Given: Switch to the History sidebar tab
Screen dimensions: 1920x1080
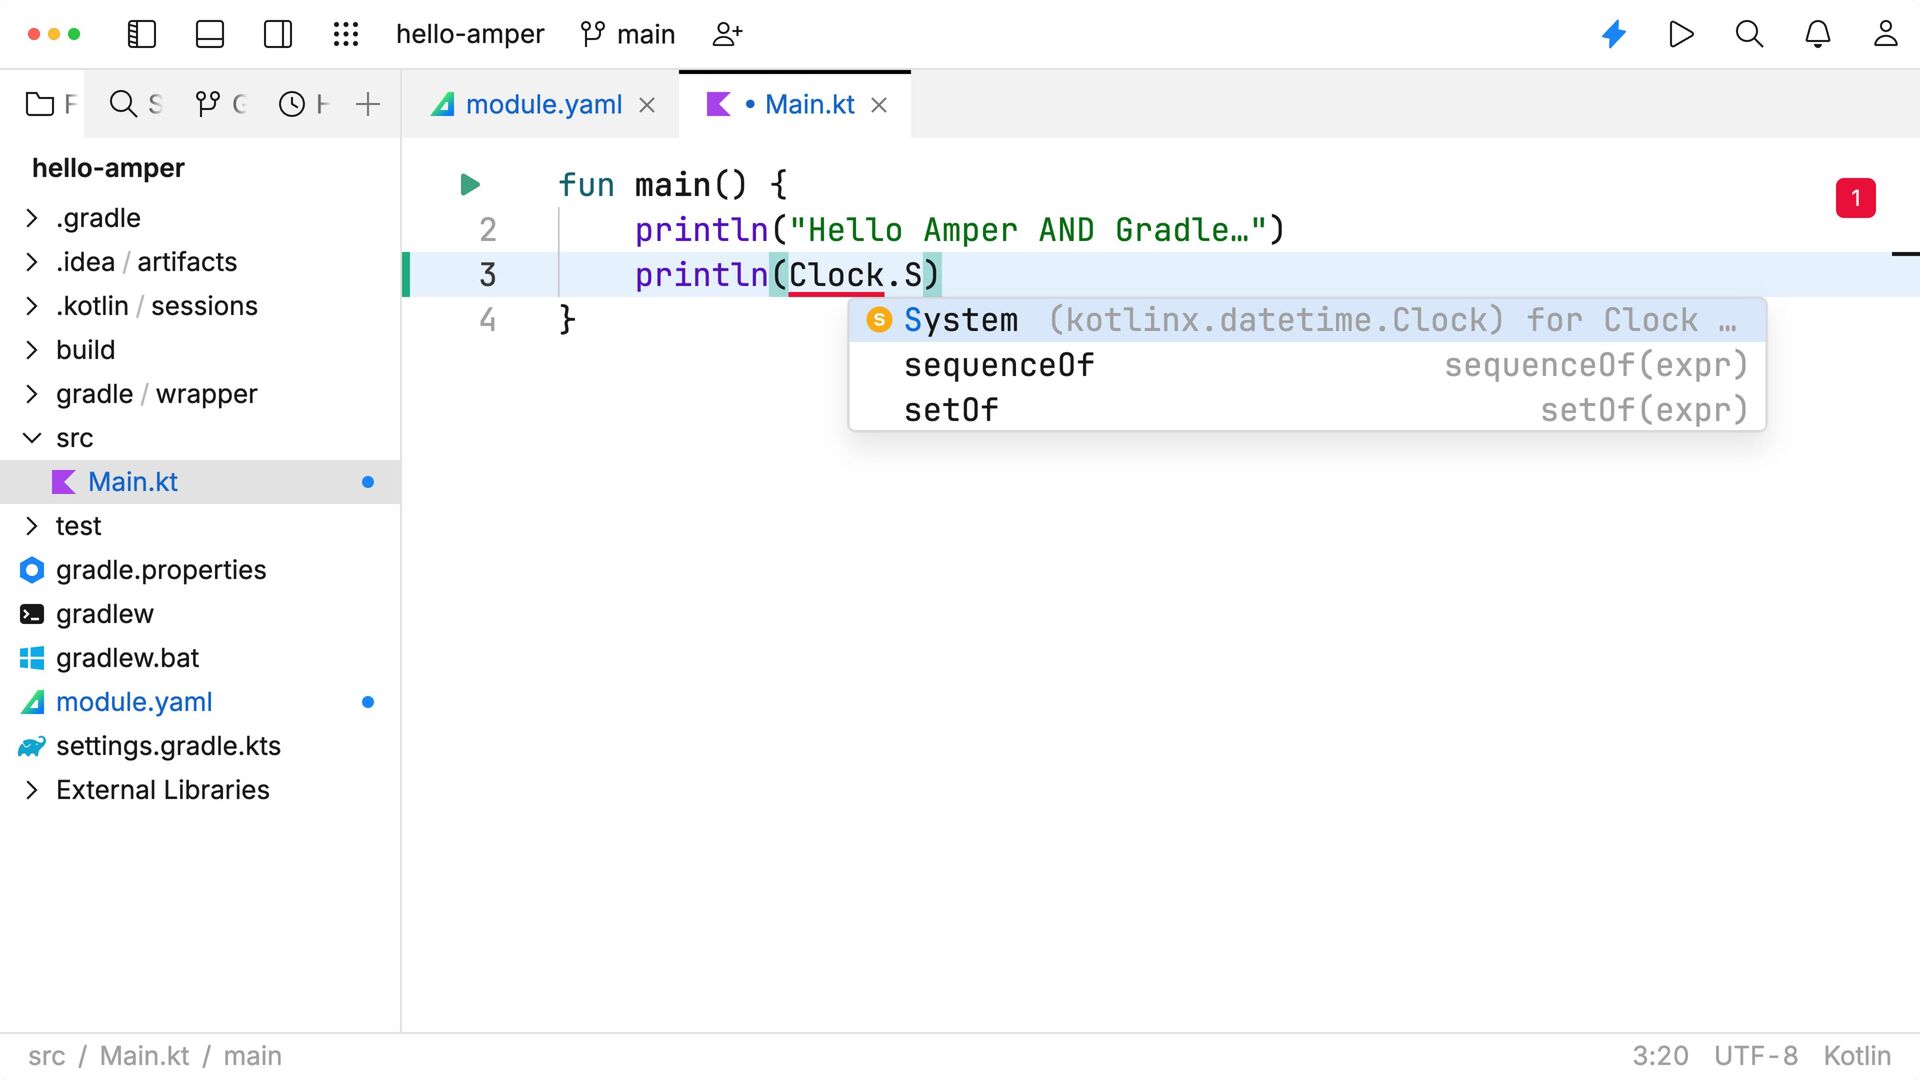Looking at the screenshot, I should (x=304, y=104).
